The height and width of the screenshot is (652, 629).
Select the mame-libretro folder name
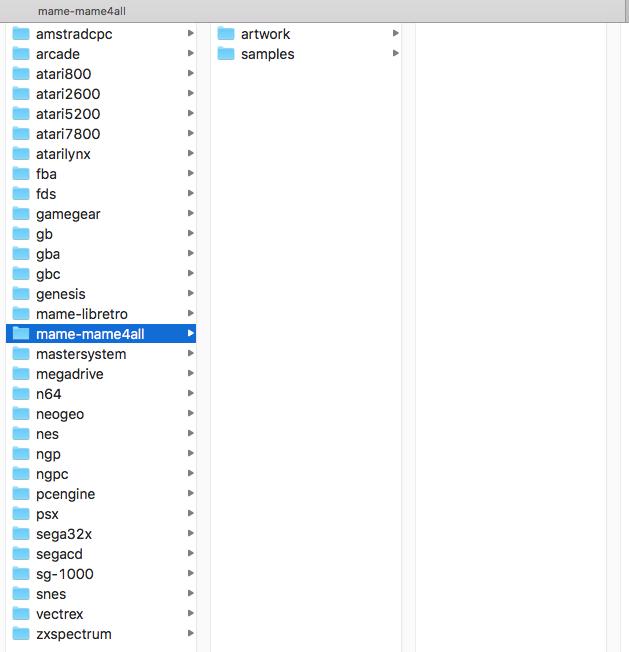pyautogui.click(x=82, y=314)
